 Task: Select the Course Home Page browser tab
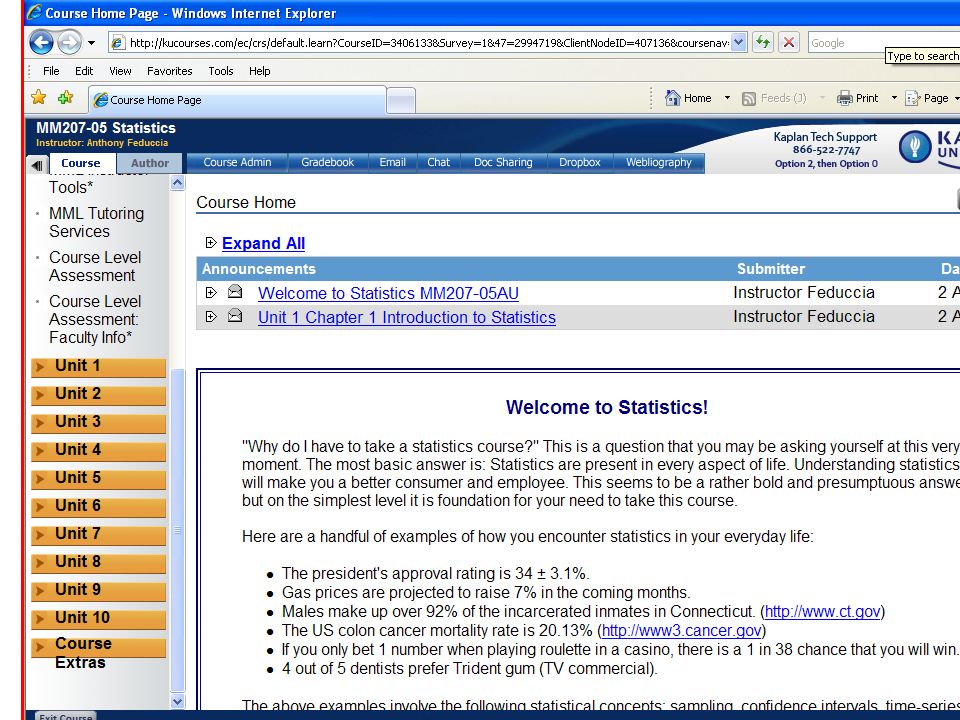click(x=238, y=100)
